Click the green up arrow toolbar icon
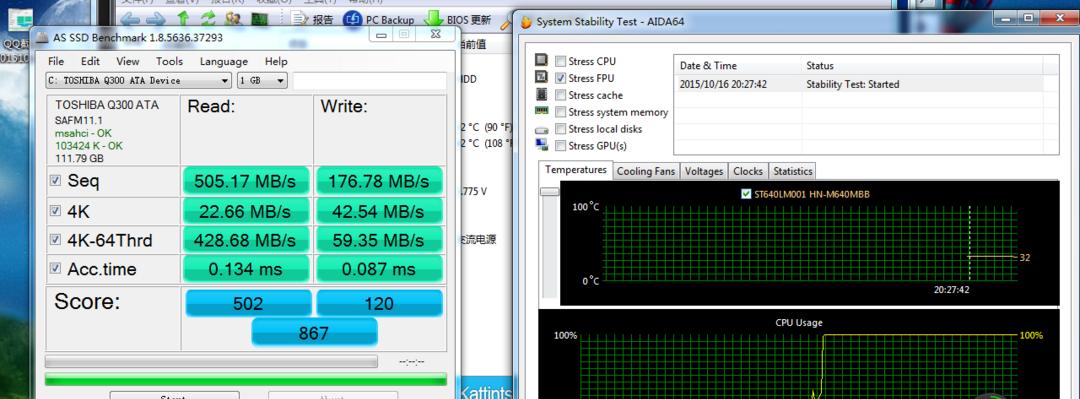 click(183, 19)
